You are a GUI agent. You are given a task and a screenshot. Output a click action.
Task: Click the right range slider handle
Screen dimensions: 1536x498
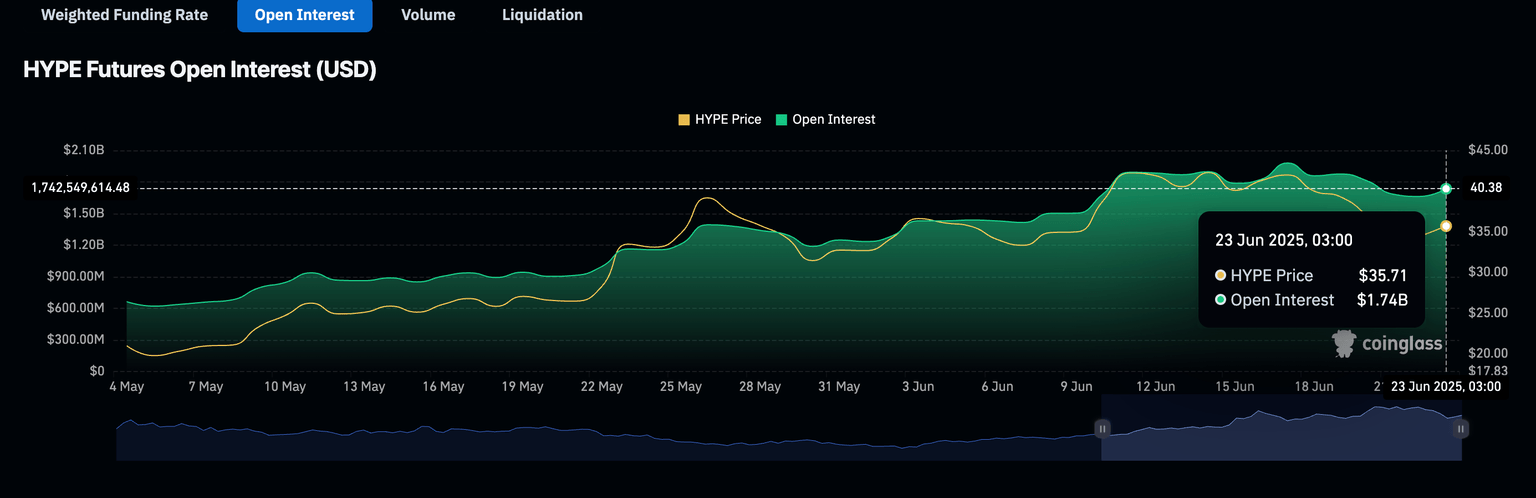tap(1461, 428)
